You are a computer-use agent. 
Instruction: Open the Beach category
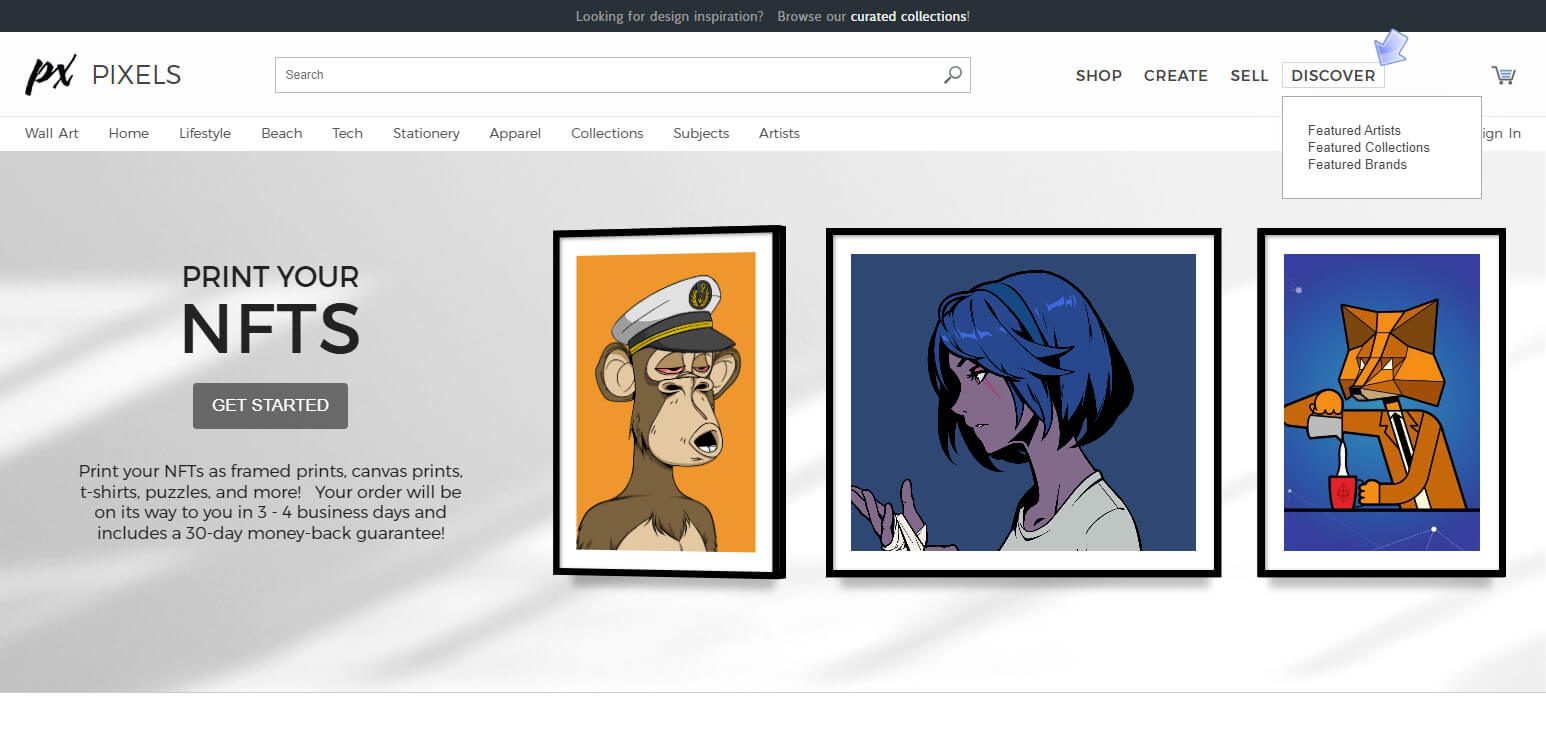[x=282, y=133]
